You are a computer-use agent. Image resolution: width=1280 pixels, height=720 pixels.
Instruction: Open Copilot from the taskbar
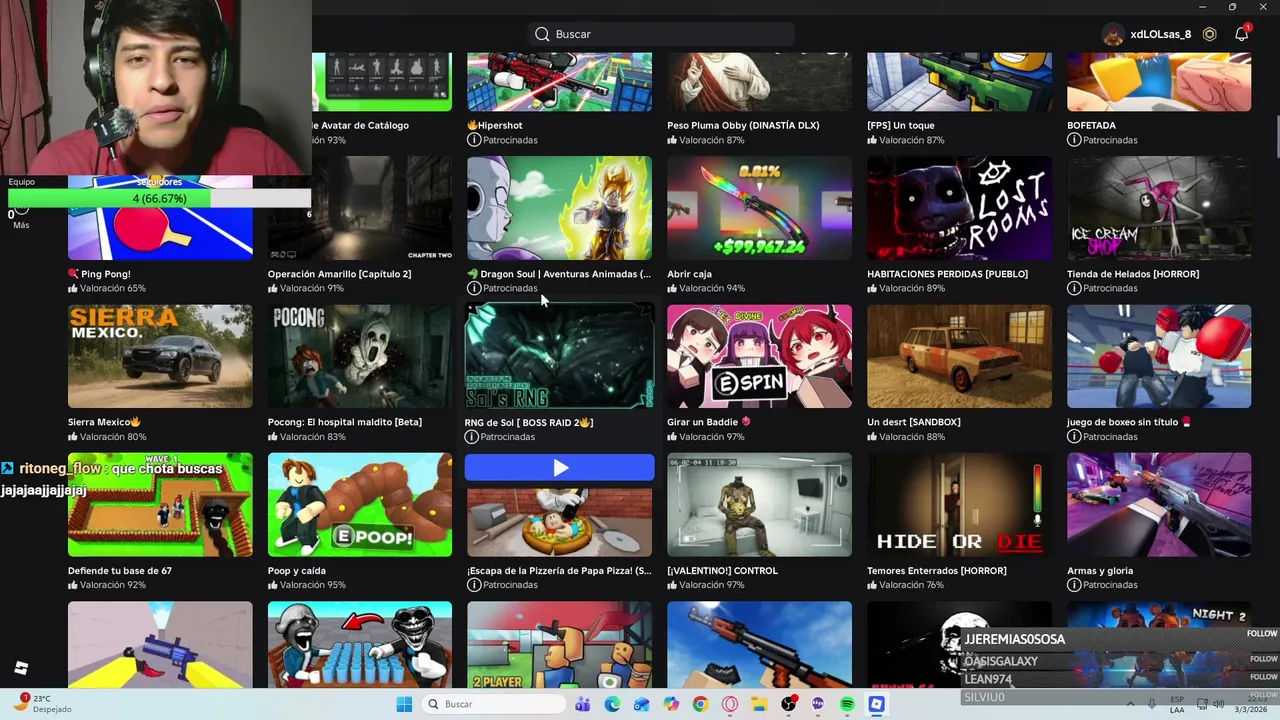tap(671, 704)
